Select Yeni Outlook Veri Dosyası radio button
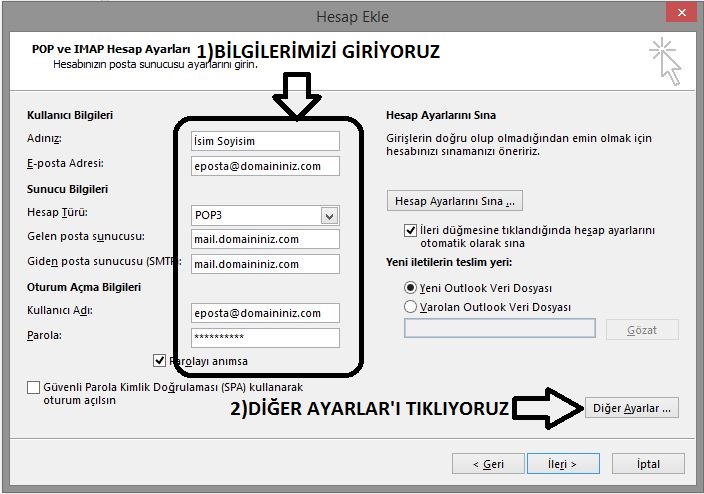Viewport: 704px width, 494px height. click(x=411, y=288)
